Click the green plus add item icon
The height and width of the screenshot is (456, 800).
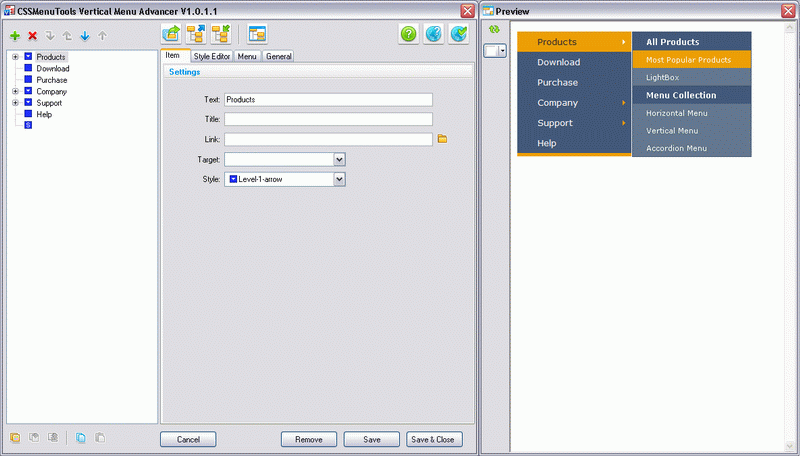point(15,36)
